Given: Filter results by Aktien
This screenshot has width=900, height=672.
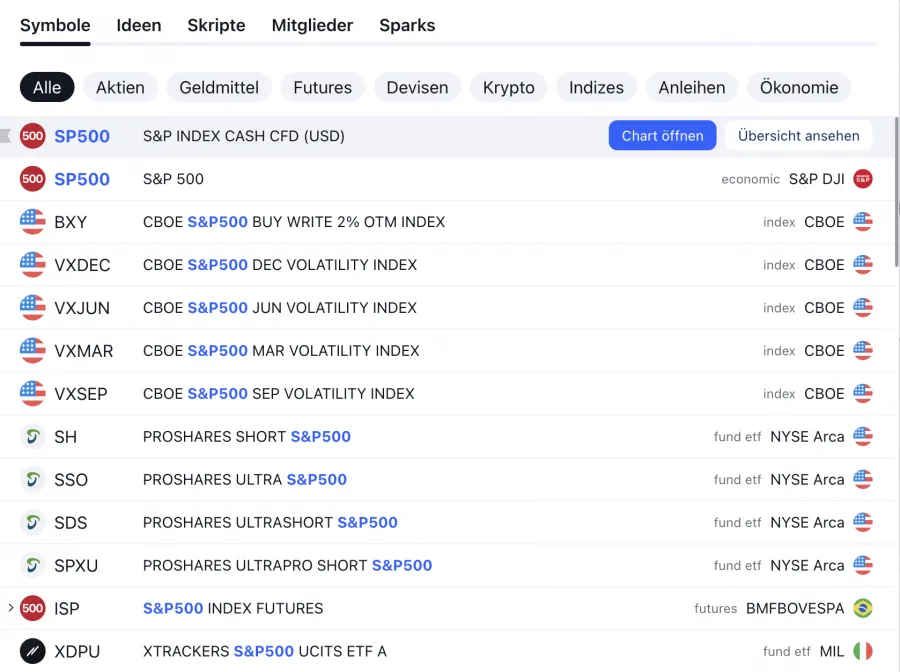Looking at the screenshot, I should pos(120,88).
